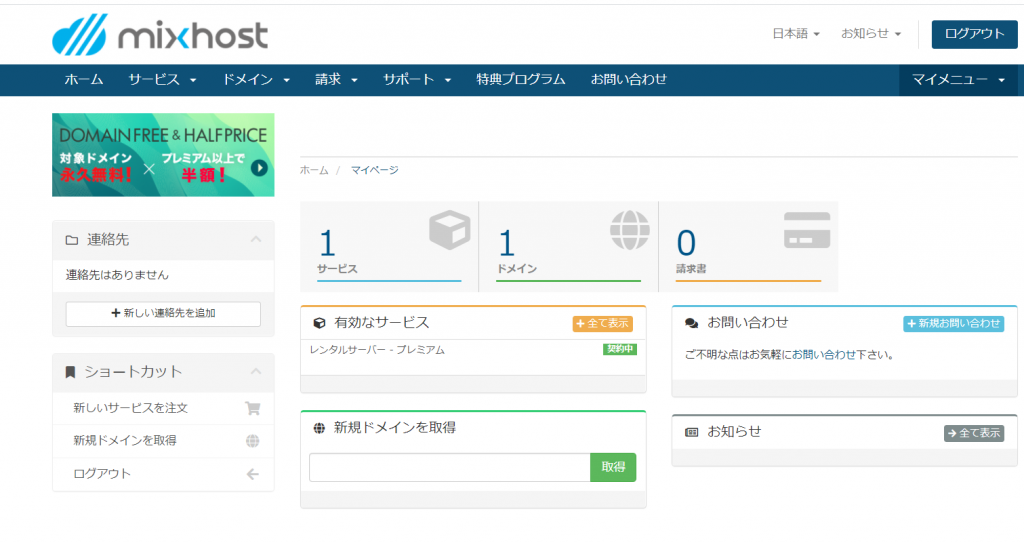Image resolution: width=1024 pixels, height=543 pixels.
Task: Open the お知らせ dropdown in header
Action: (871, 33)
